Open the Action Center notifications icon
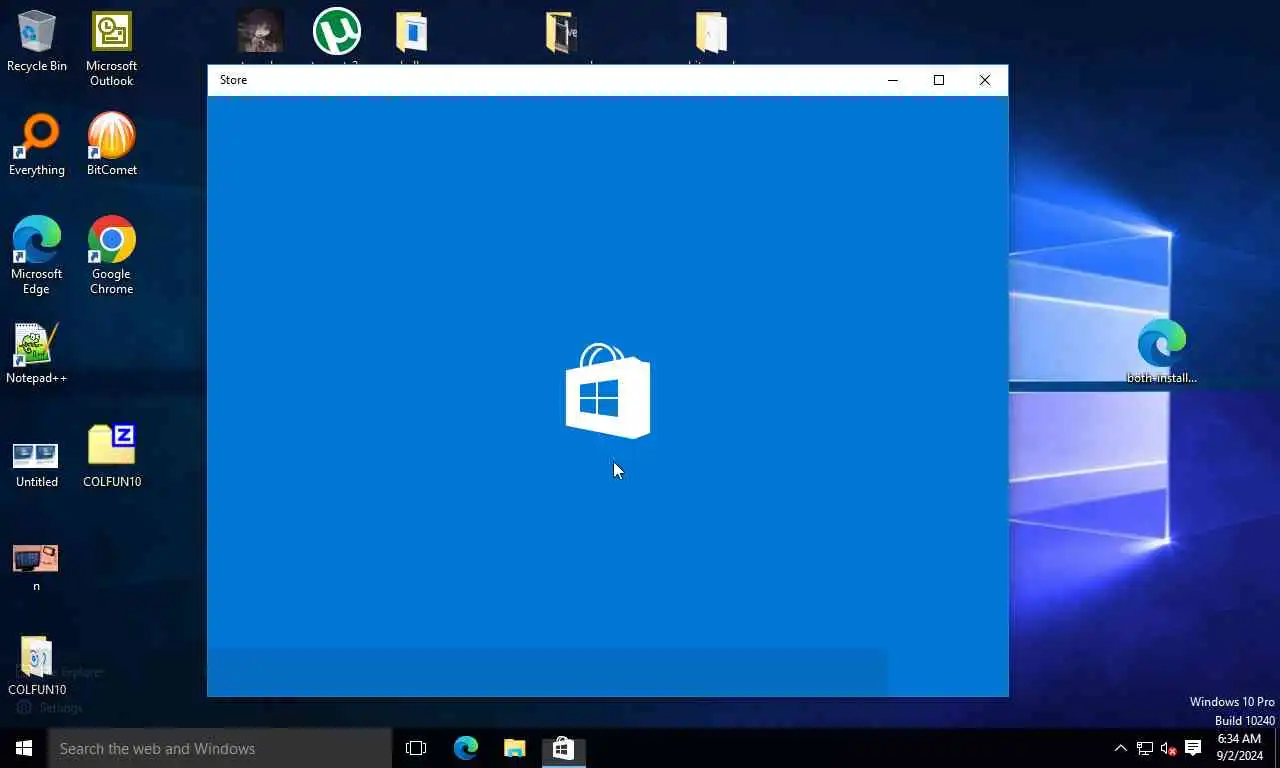The image size is (1280, 768). coord(1193,748)
